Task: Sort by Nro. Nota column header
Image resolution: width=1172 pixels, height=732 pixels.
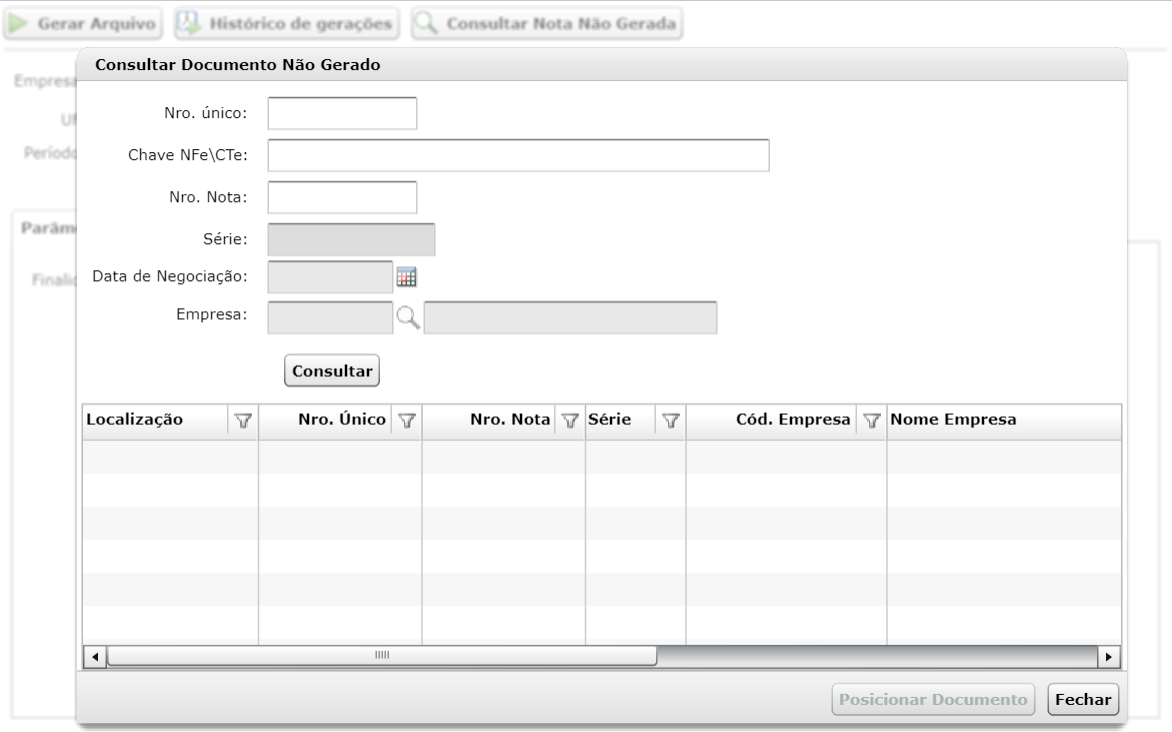Action: click(x=510, y=419)
